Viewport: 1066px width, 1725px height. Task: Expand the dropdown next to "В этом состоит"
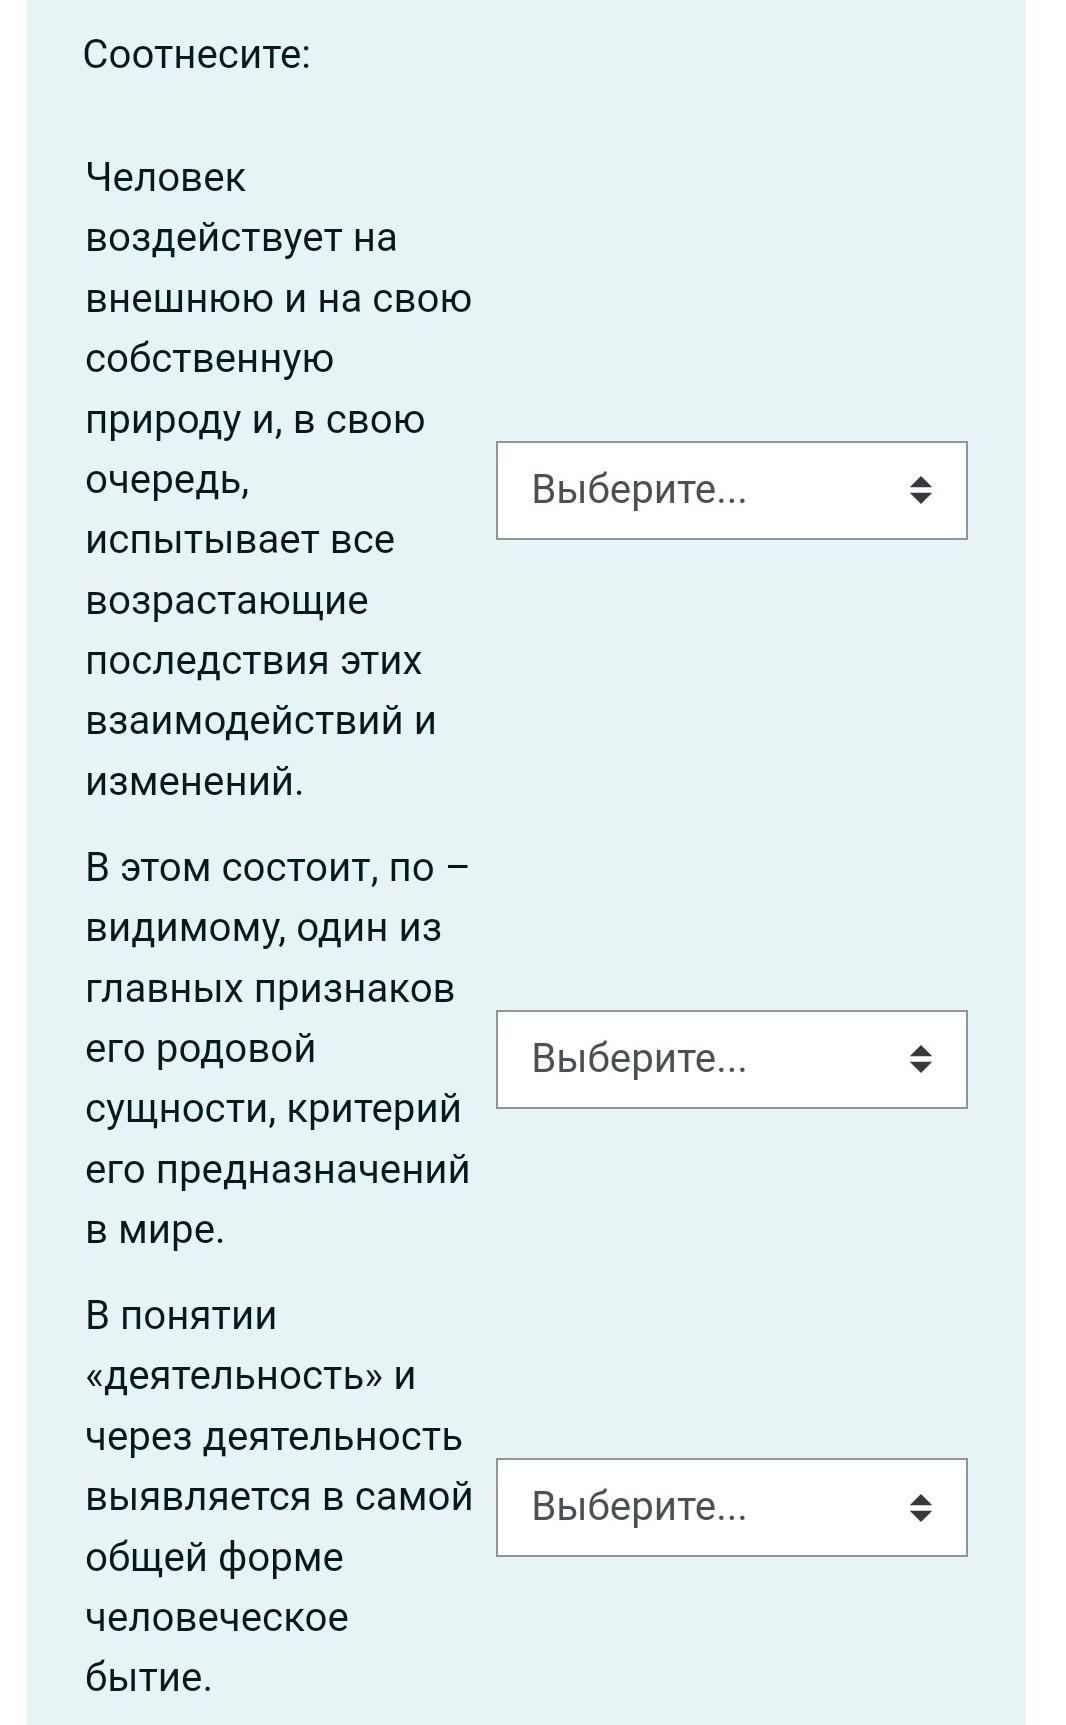[731, 1059]
